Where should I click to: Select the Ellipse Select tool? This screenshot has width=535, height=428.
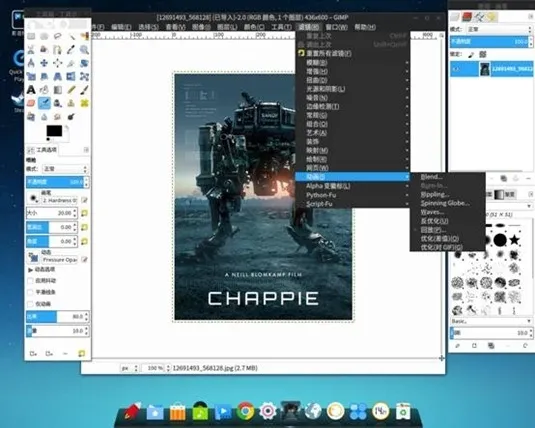click(44, 36)
